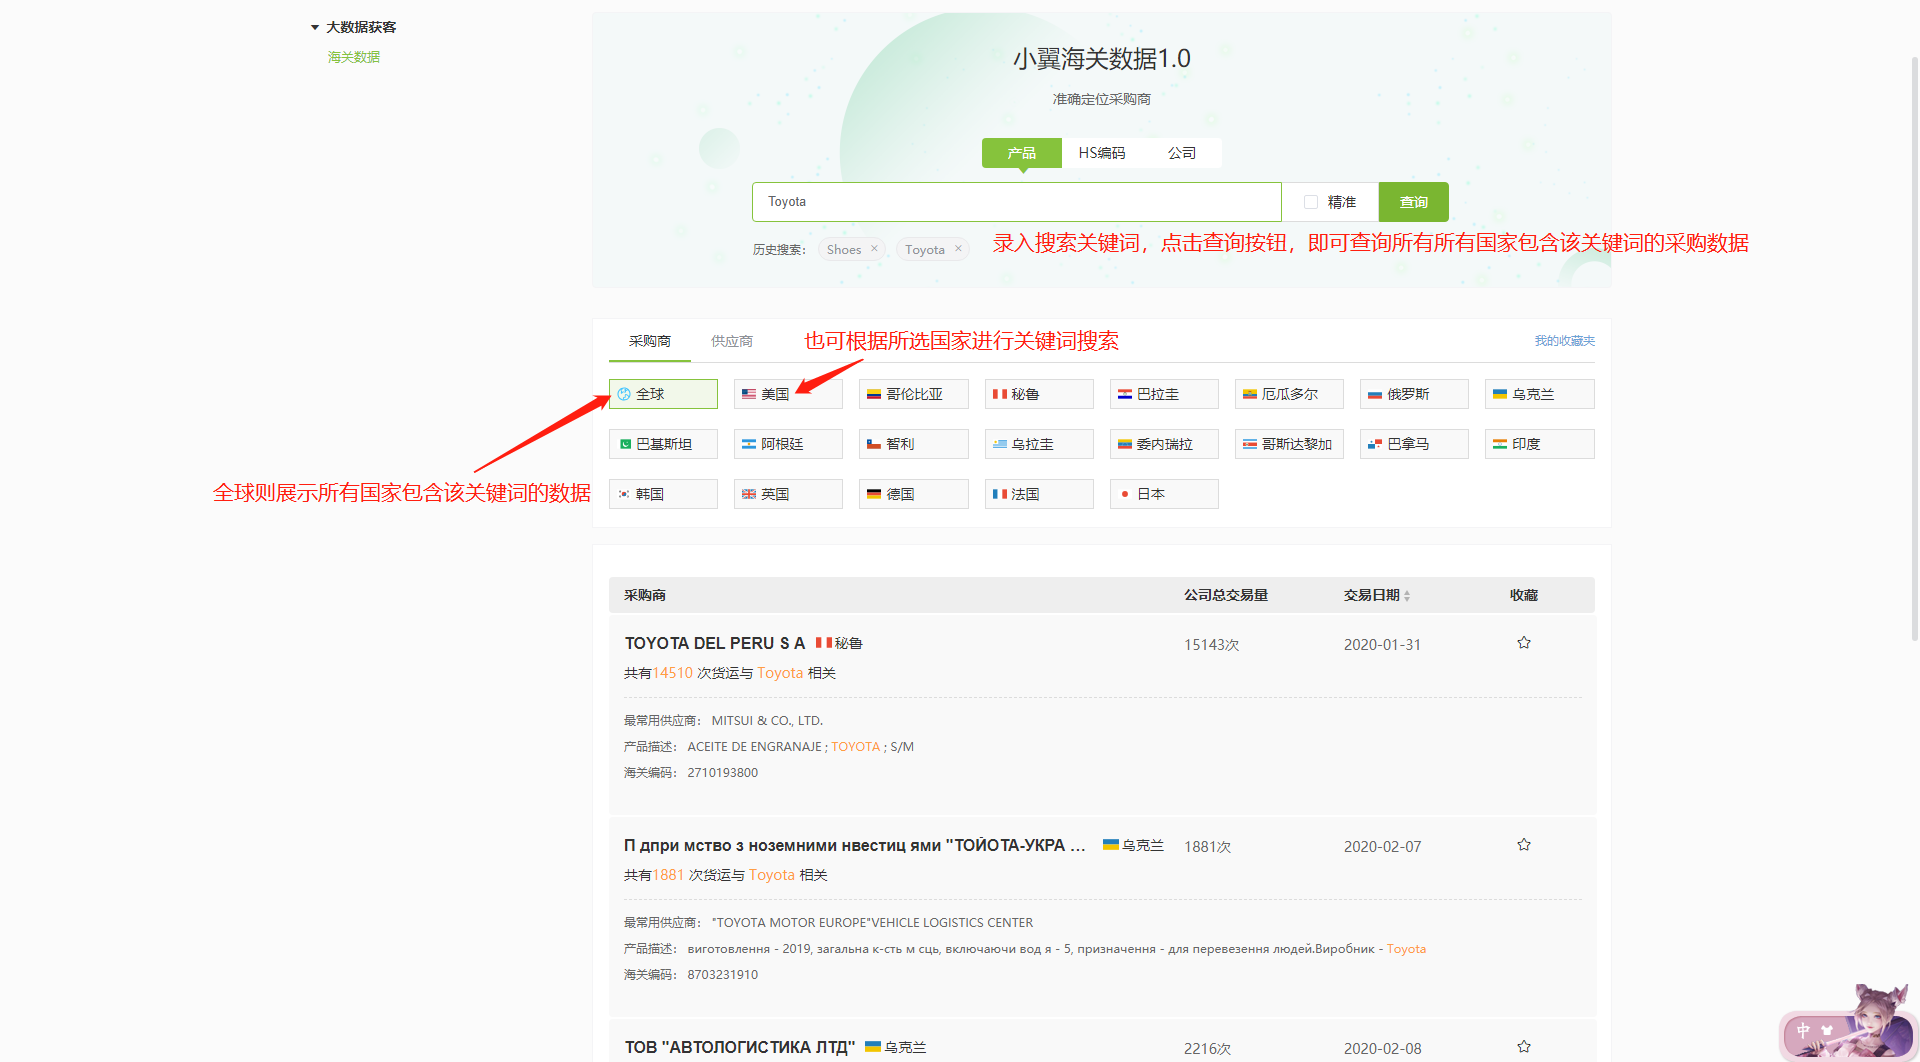Filter by 巴拿马 flag button
The width and height of the screenshot is (1920, 1062).
click(1414, 444)
